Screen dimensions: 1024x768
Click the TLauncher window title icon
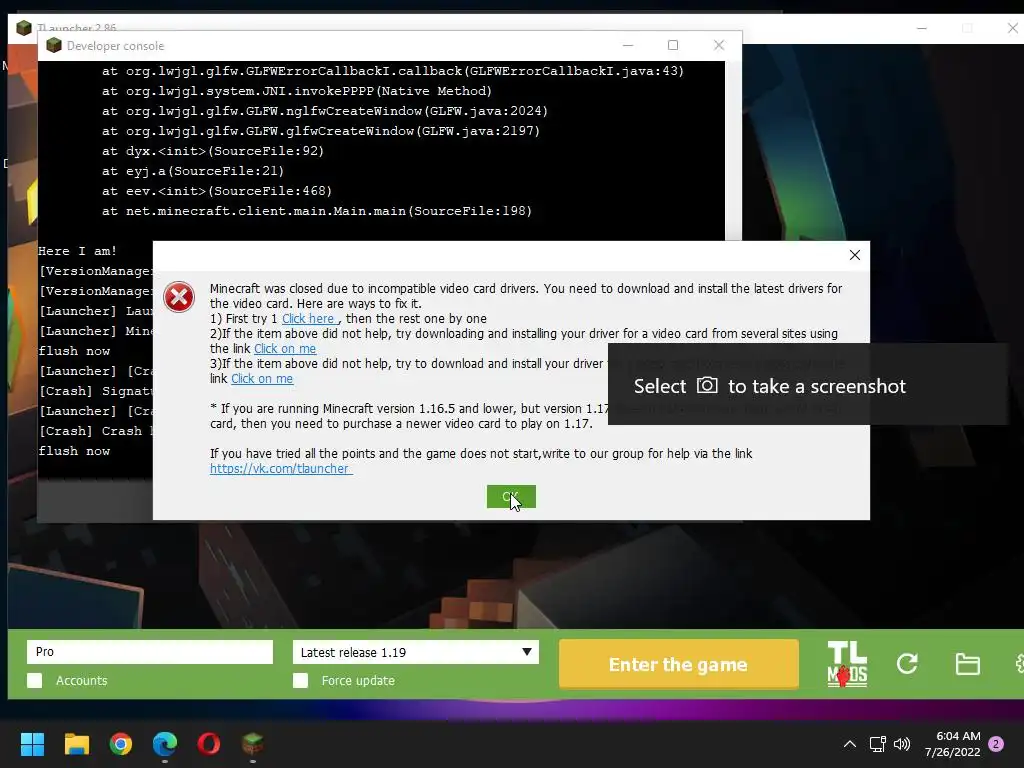pos(24,28)
